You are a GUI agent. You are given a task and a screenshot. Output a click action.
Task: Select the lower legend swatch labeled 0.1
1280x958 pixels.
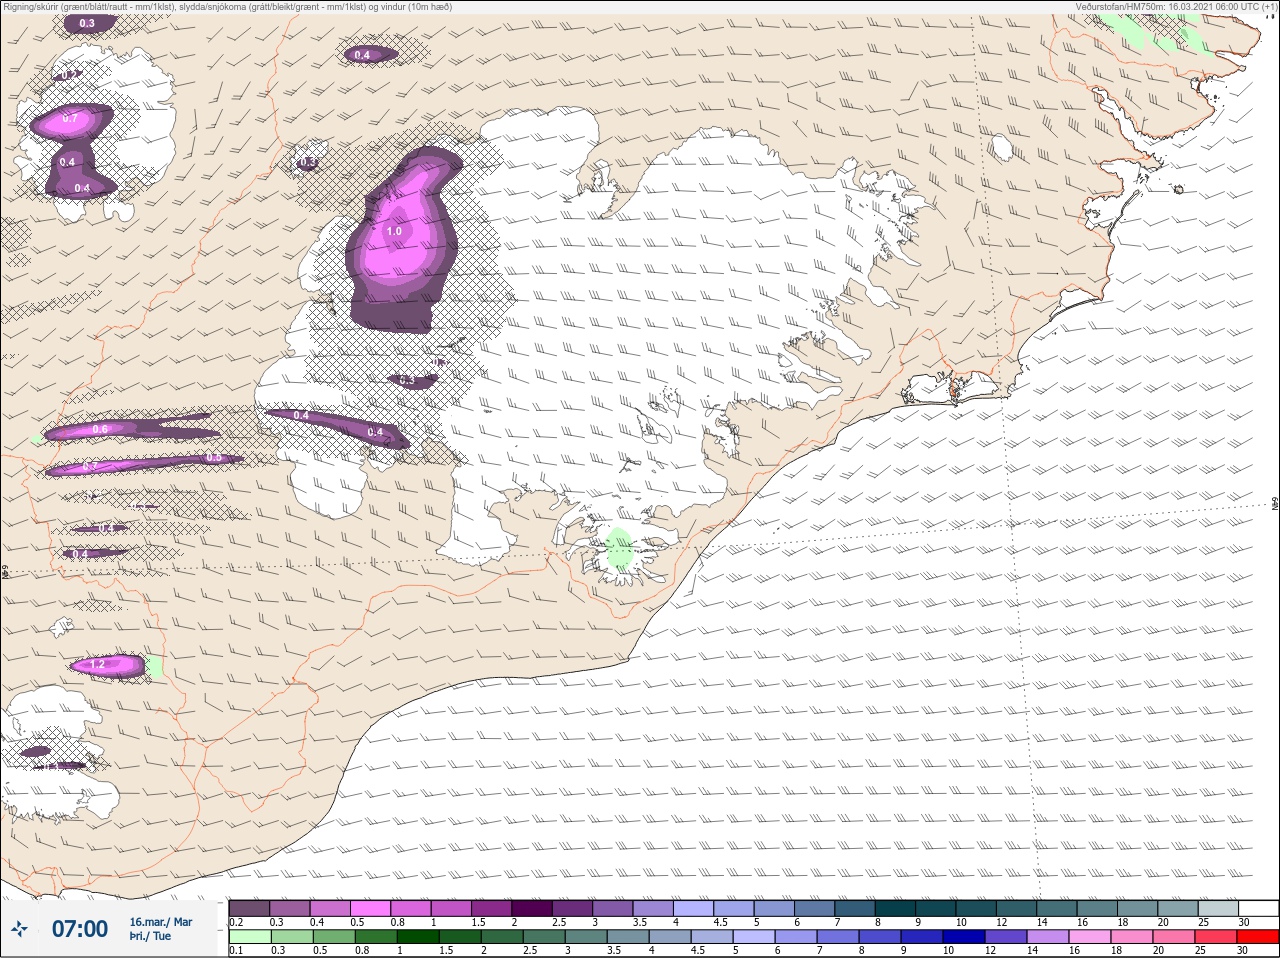tap(249, 937)
